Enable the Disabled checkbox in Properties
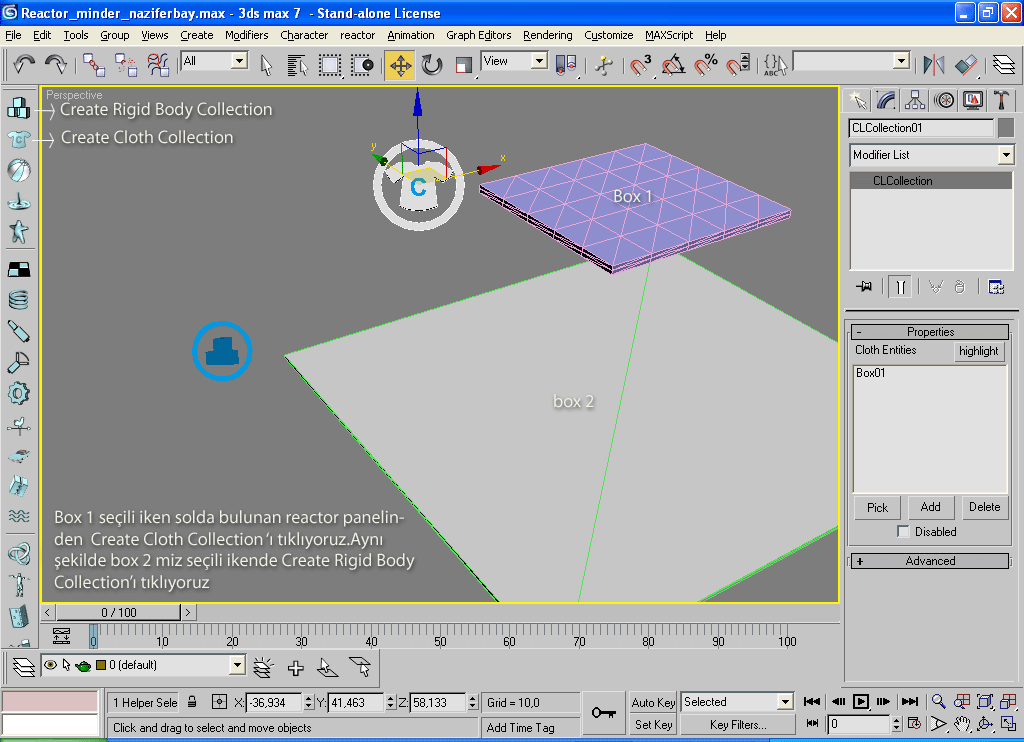The image size is (1024, 742). pos(903,532)
